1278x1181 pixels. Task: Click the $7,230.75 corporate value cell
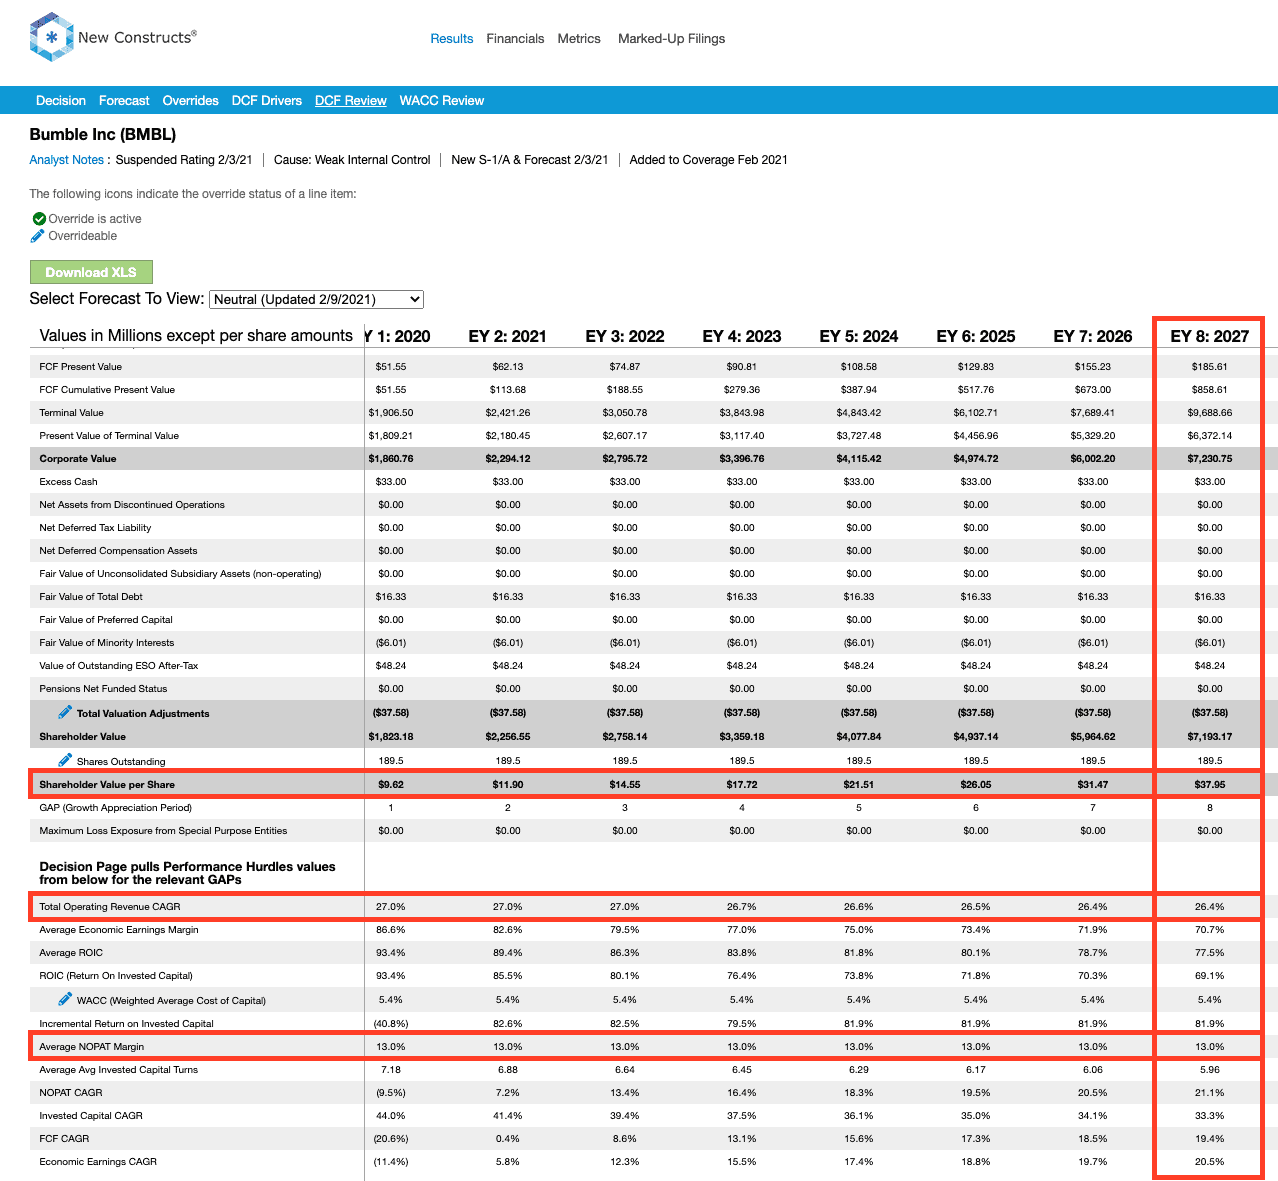point(1210,459)
